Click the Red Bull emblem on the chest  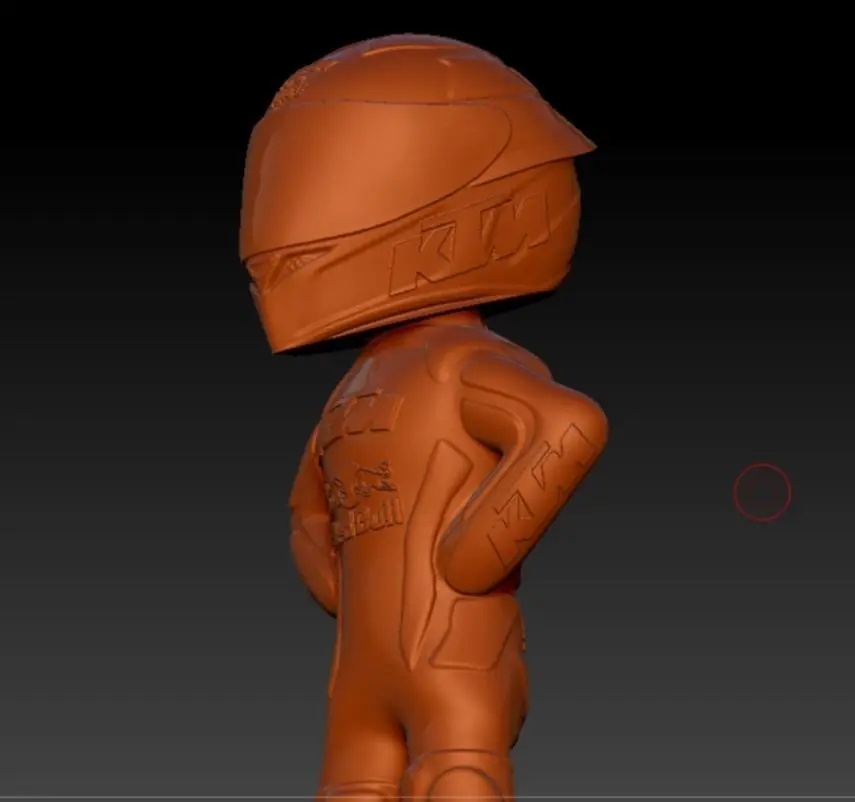pos(364,501)
